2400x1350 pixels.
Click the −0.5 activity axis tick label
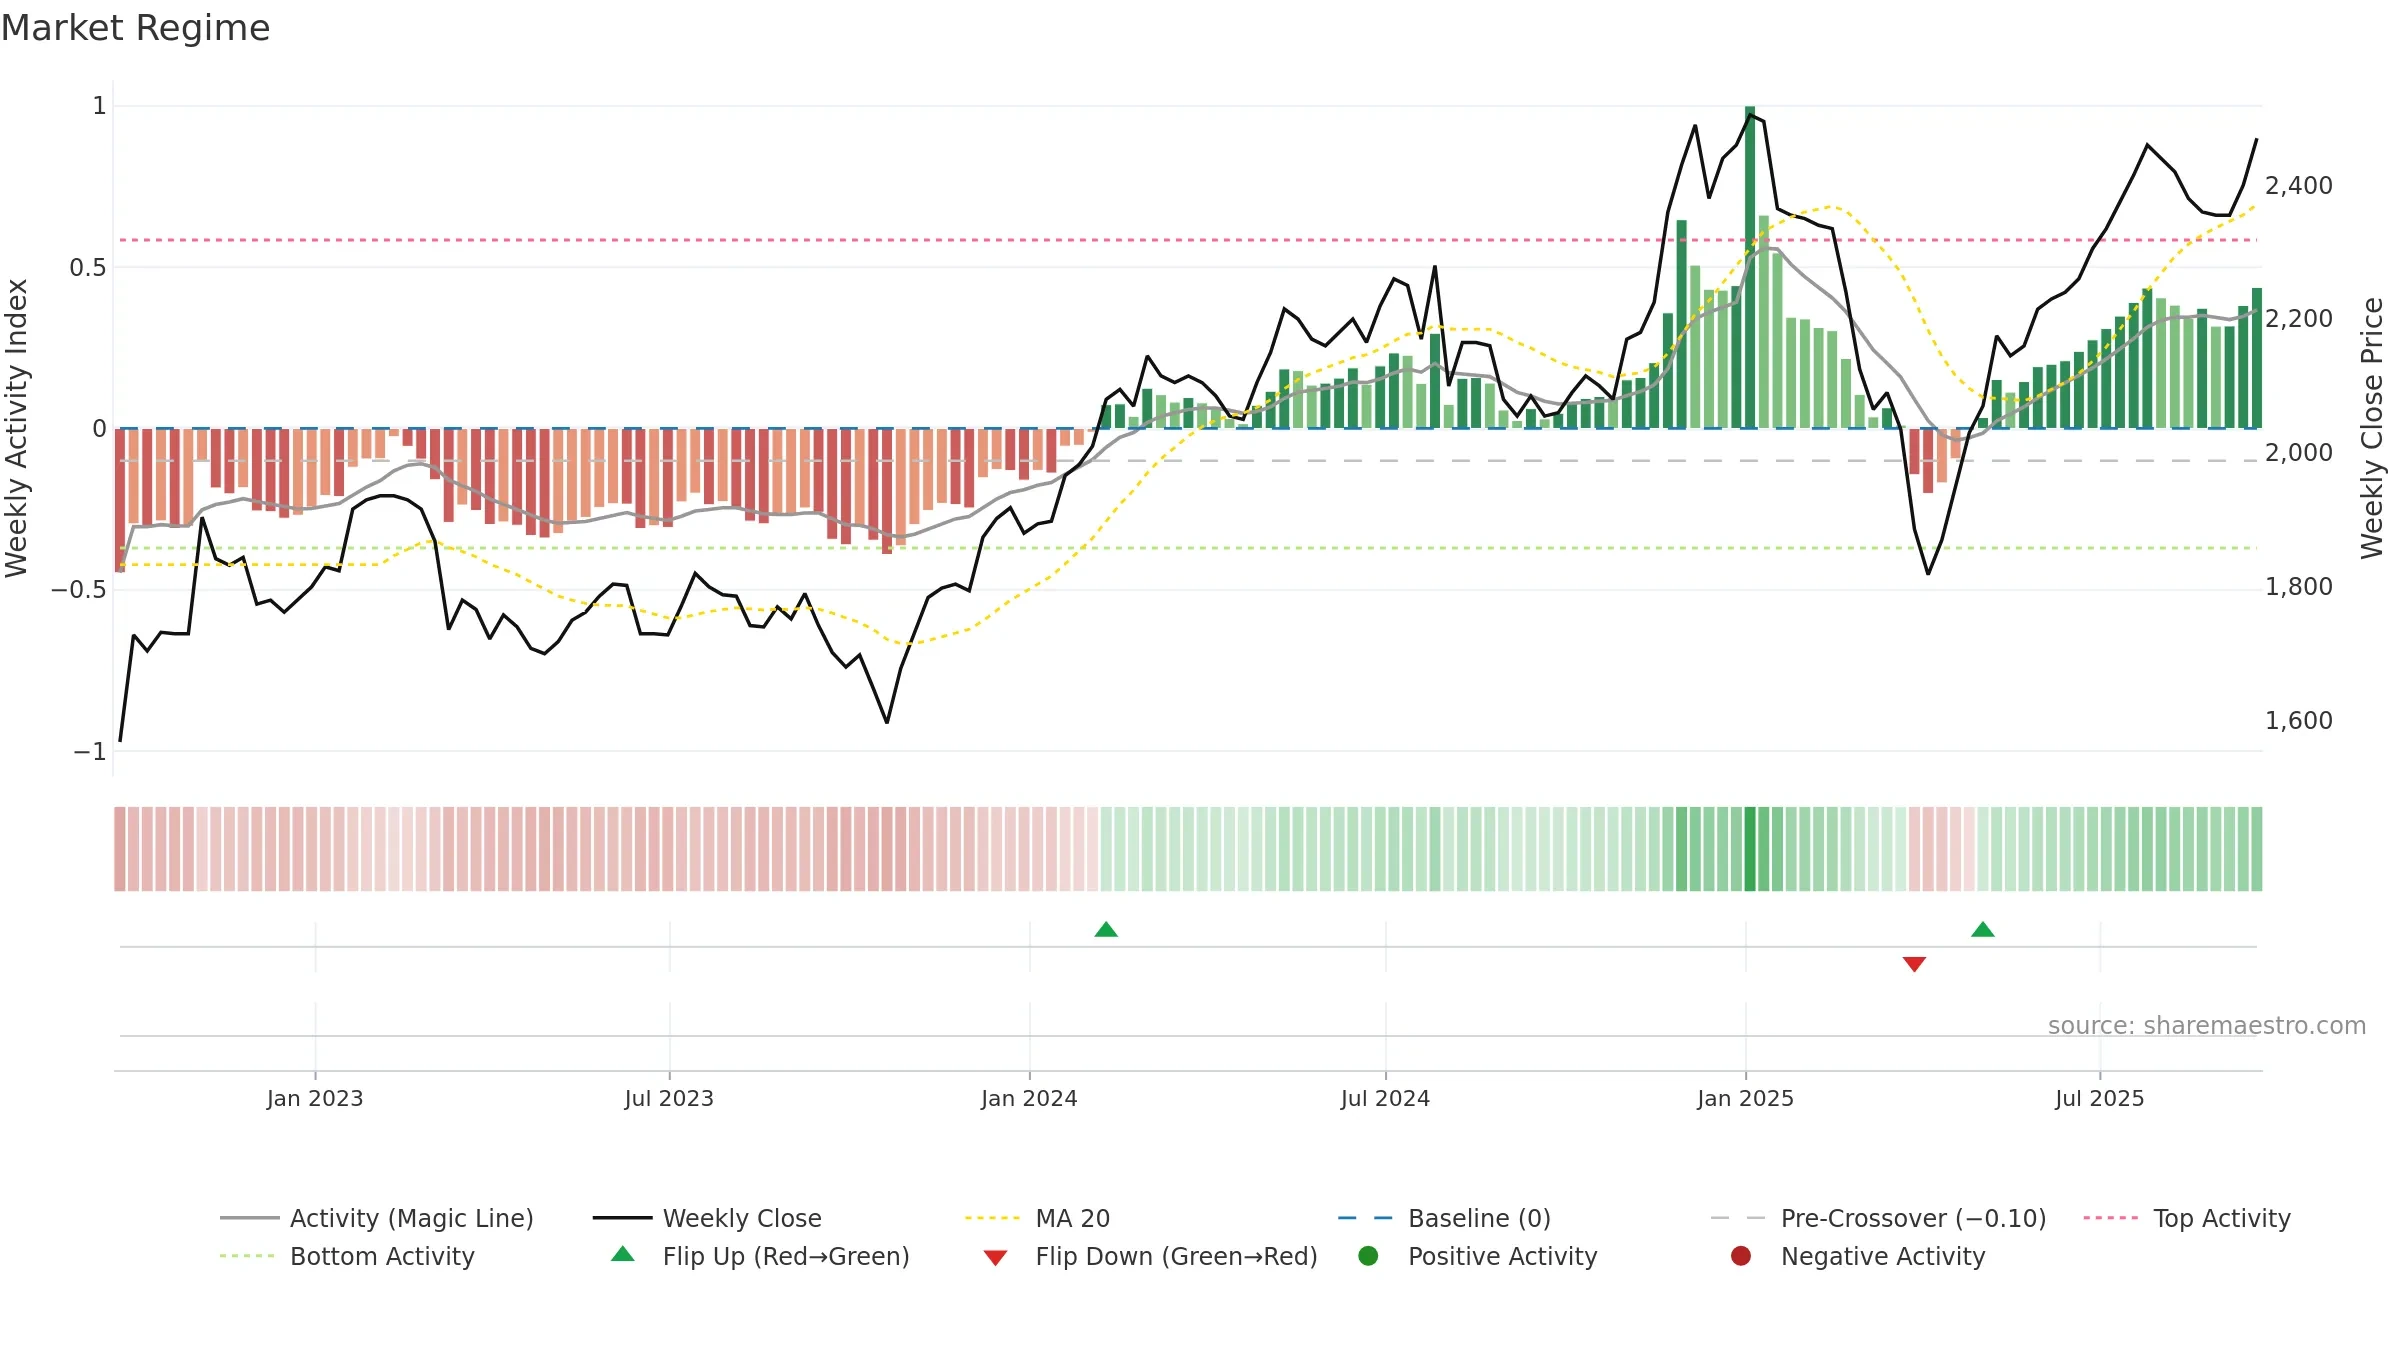pos(78,590)
